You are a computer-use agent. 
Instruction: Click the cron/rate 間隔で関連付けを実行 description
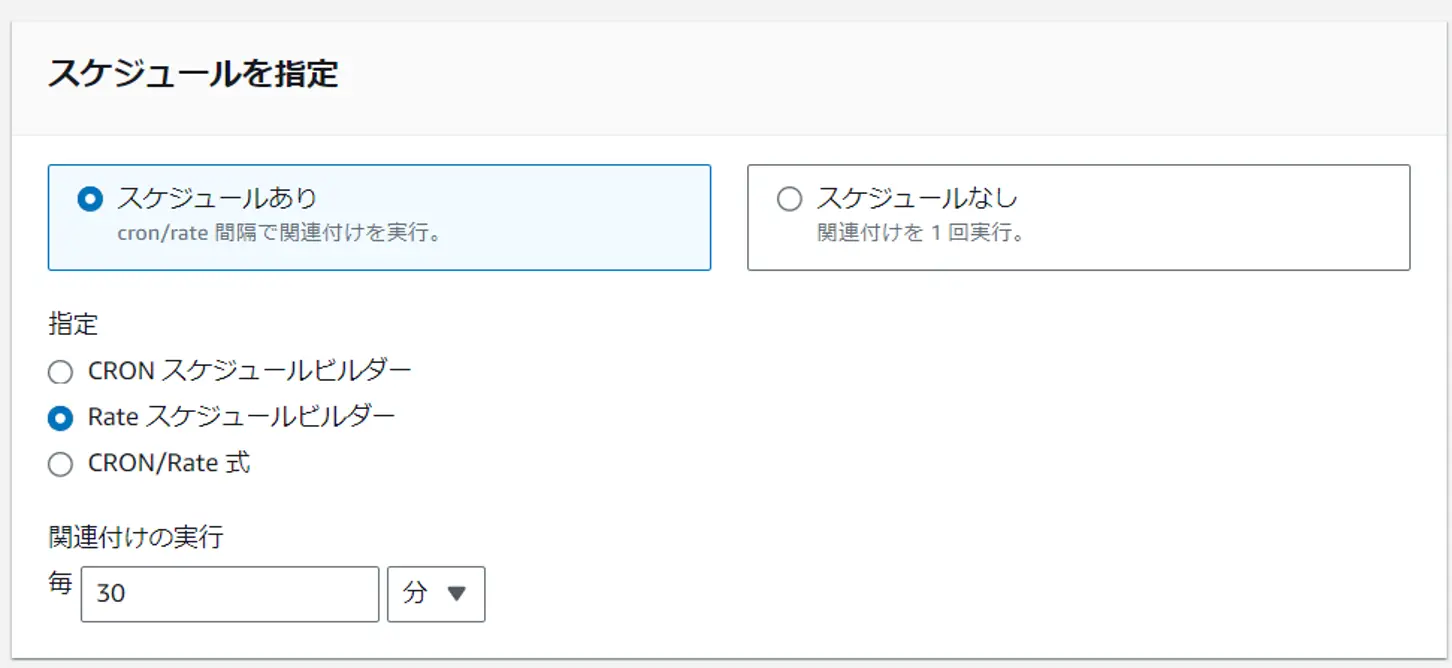279,234
